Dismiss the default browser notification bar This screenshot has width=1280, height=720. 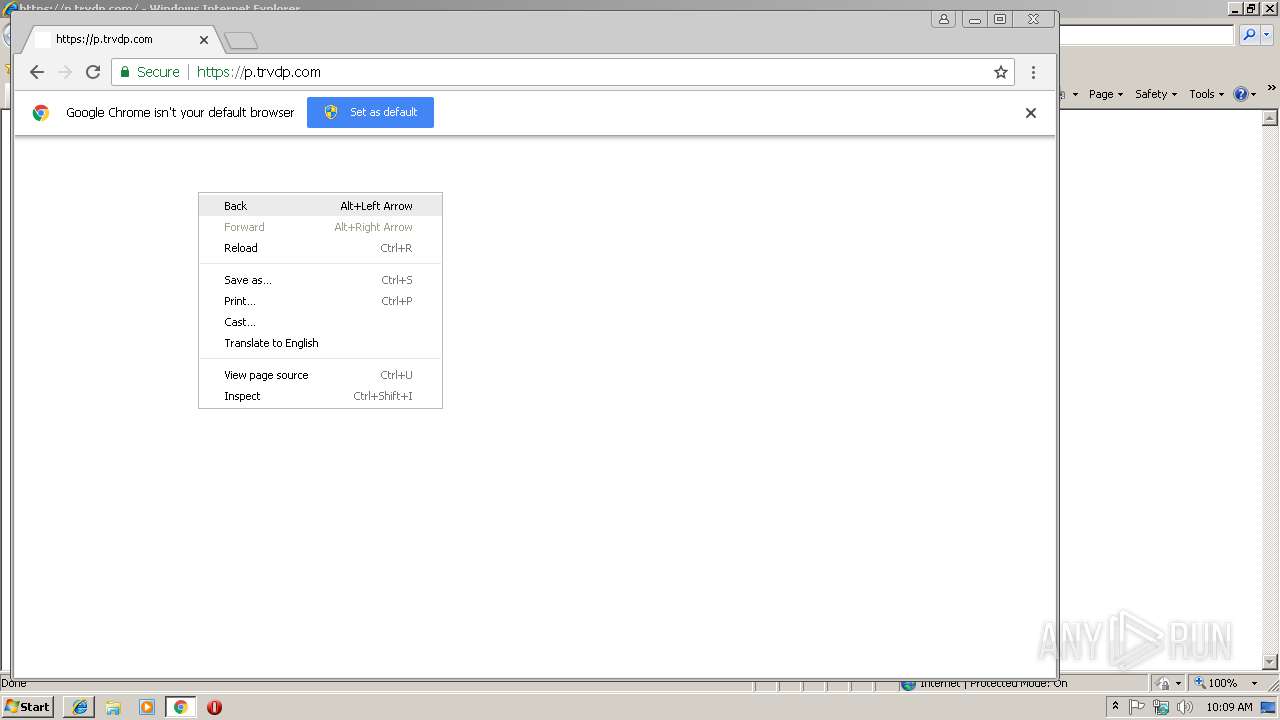(1031, 113)
